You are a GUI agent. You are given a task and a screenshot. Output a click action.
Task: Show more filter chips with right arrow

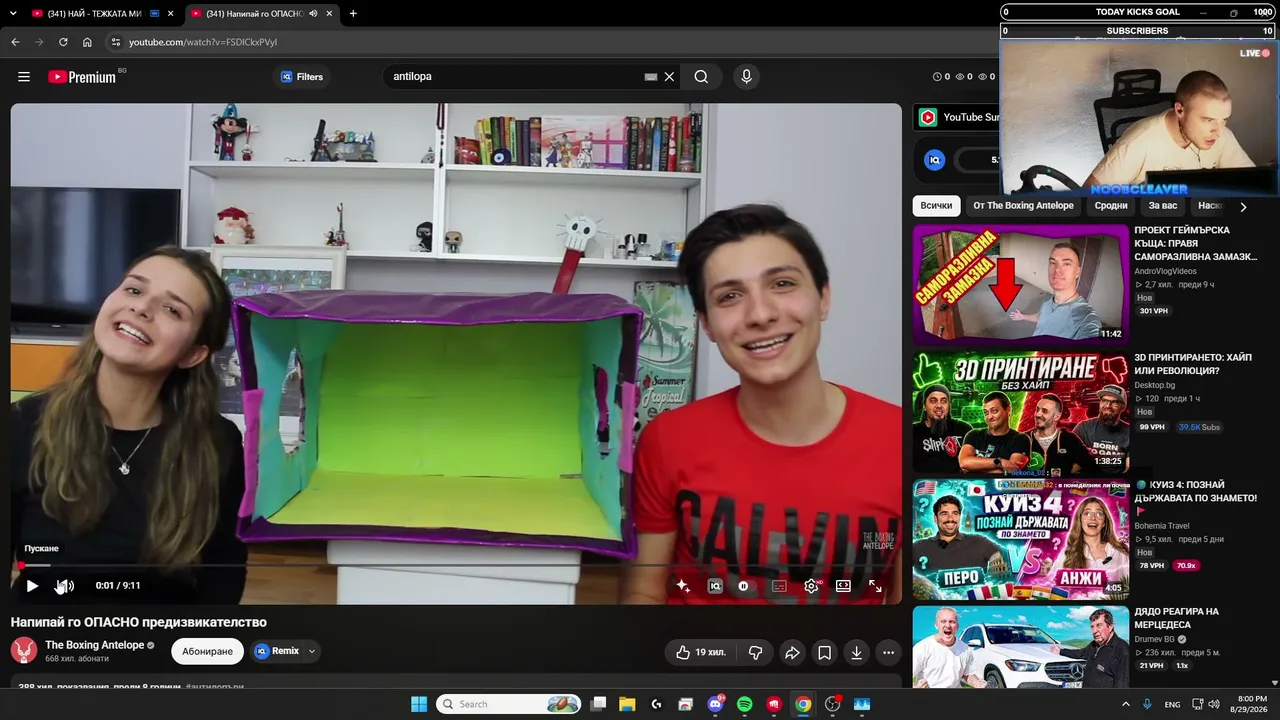(x=1243, y=207)
